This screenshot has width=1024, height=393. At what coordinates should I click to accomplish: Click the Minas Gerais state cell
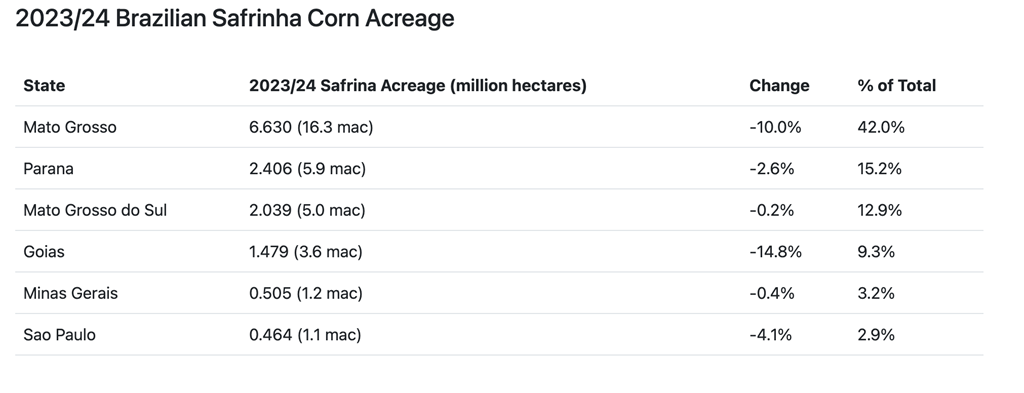click(x=71, y=293)
